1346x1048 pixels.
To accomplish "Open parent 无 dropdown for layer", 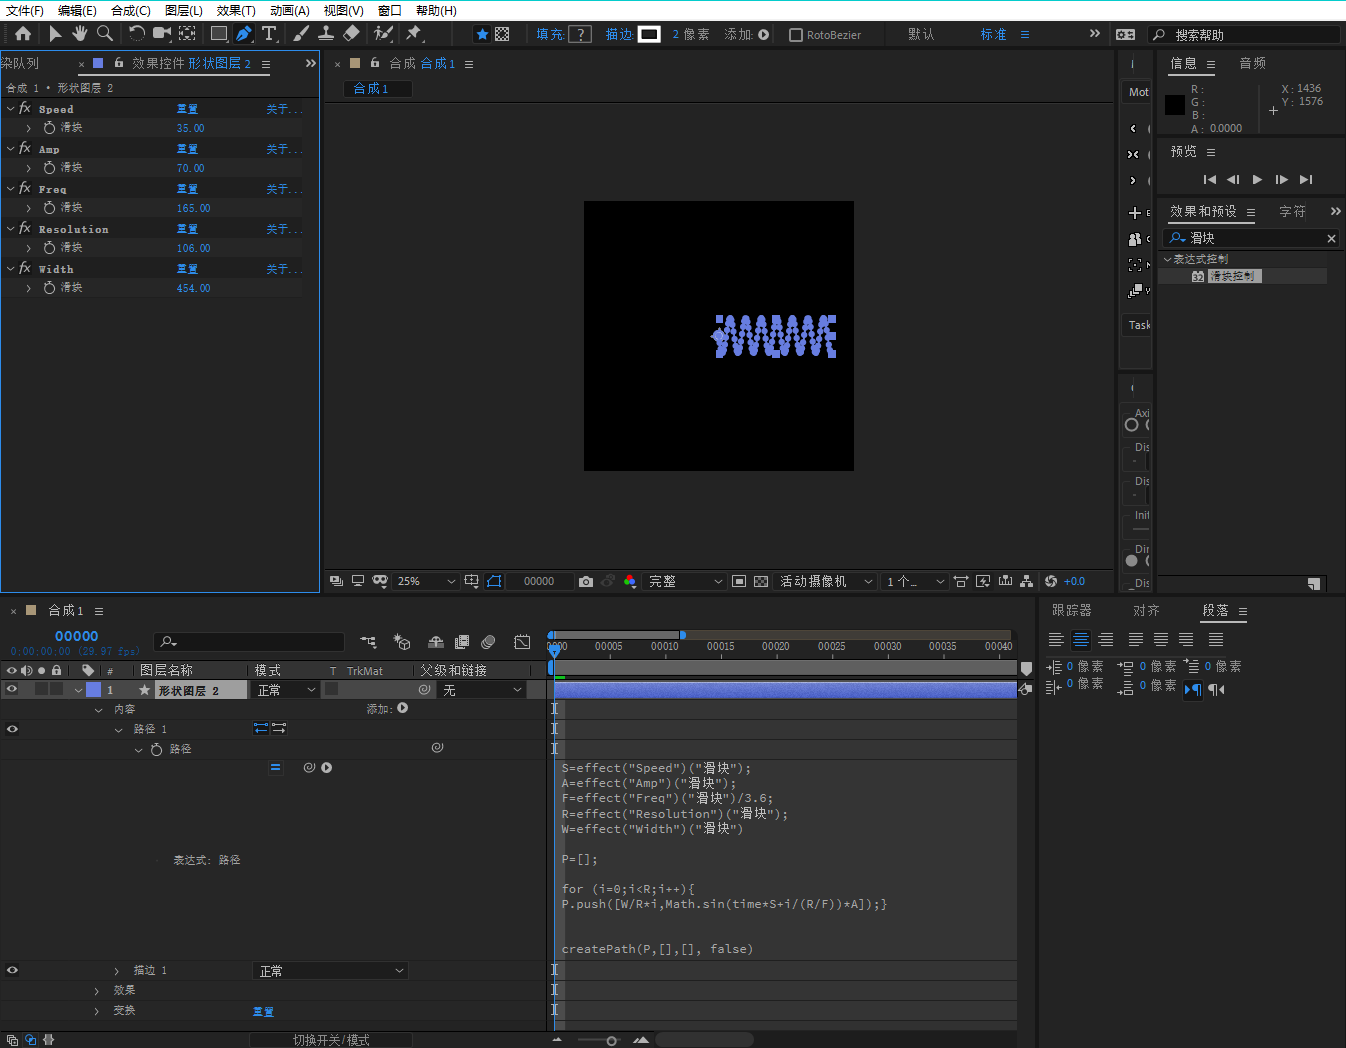I will [482, 690].
